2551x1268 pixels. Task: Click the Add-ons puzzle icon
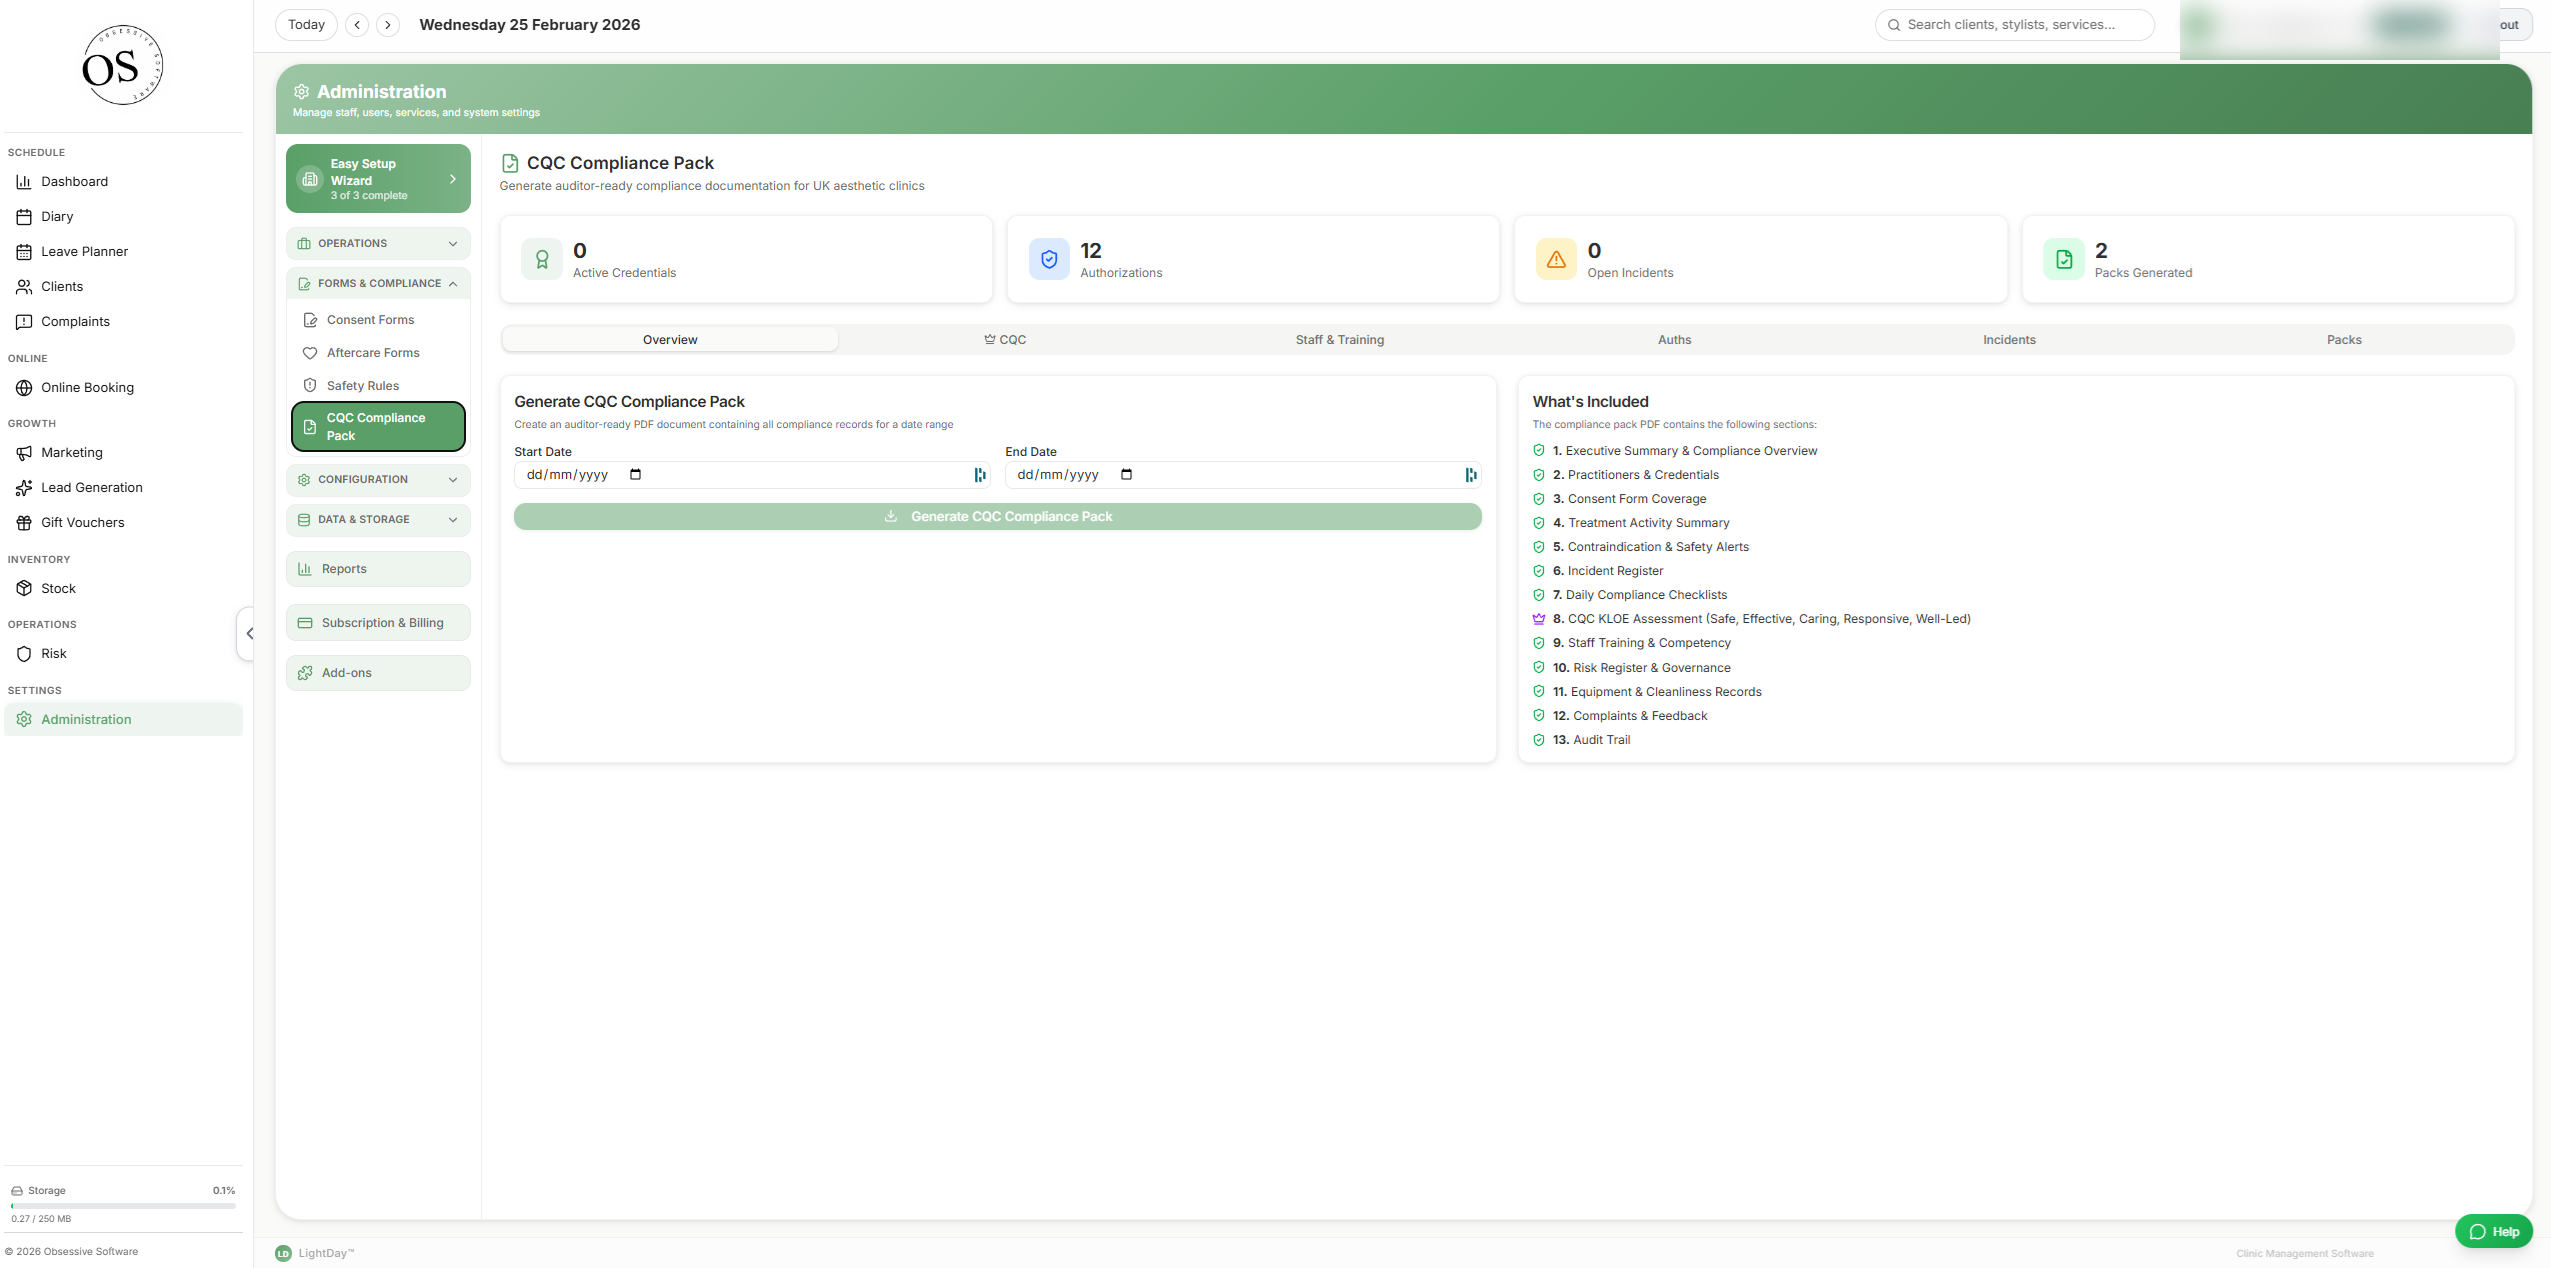click(305, 673)
